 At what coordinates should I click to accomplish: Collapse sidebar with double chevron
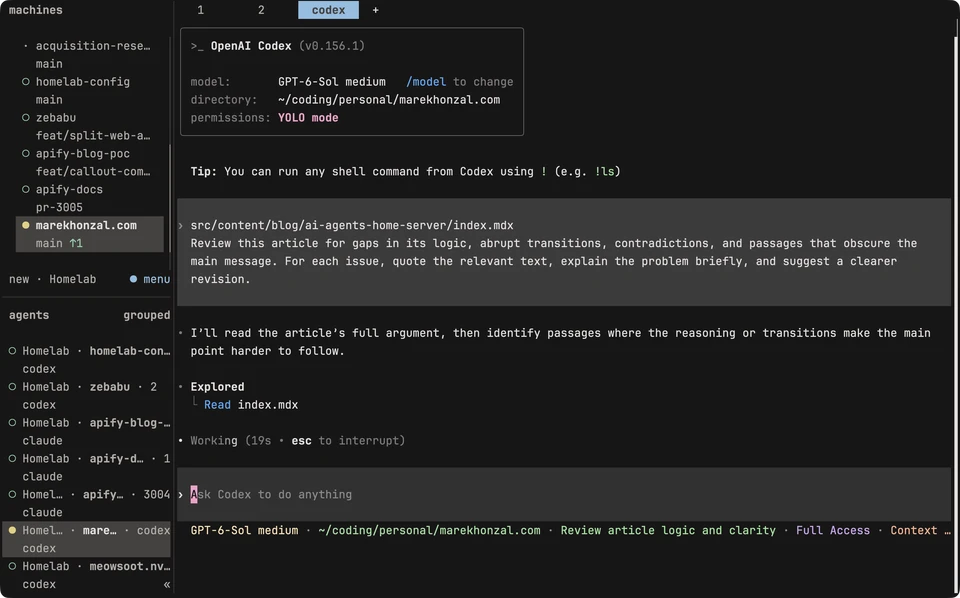(x=167, y=585)
